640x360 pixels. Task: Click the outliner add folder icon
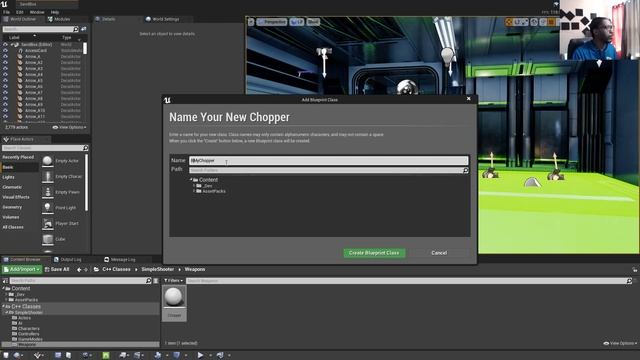point(84,29)
